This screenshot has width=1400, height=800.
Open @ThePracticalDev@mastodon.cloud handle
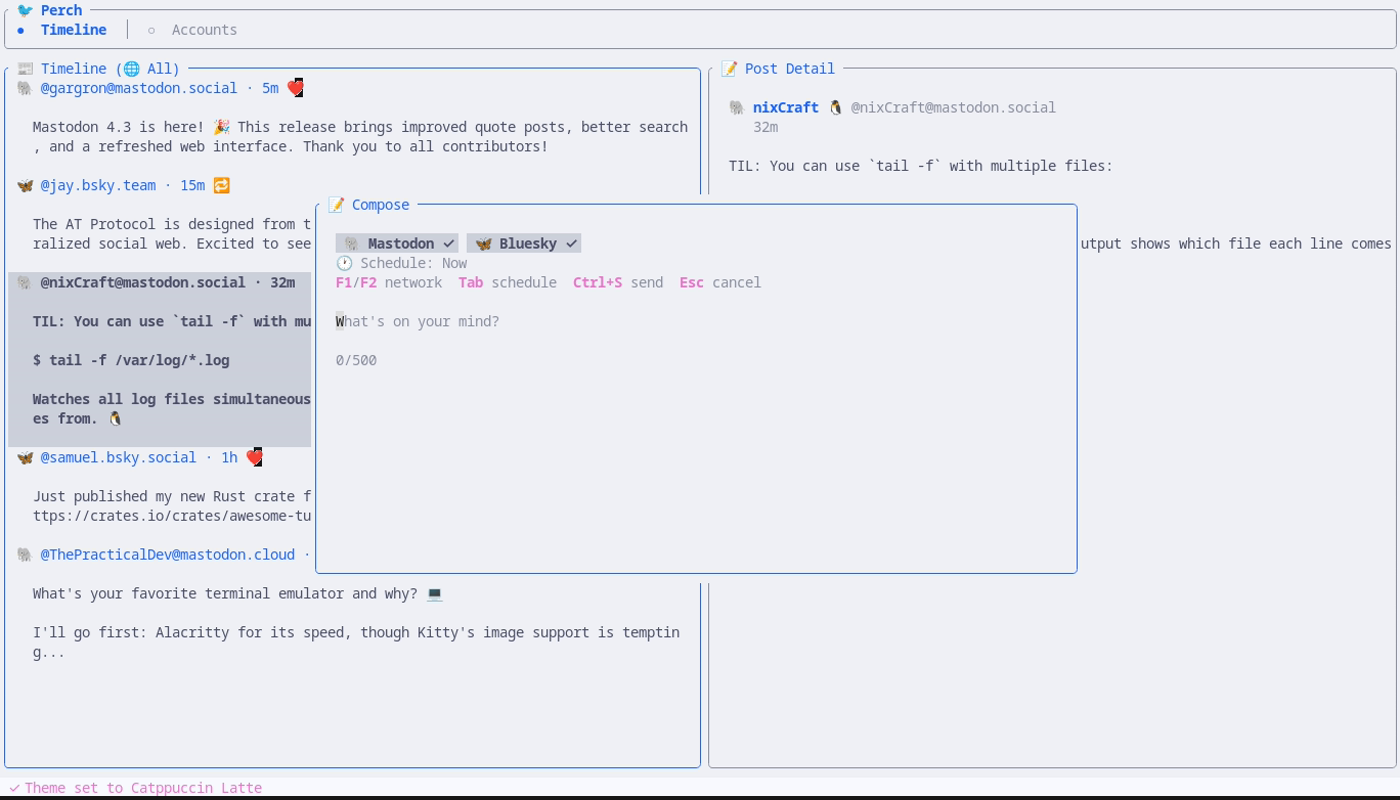[x=168, y=555]
